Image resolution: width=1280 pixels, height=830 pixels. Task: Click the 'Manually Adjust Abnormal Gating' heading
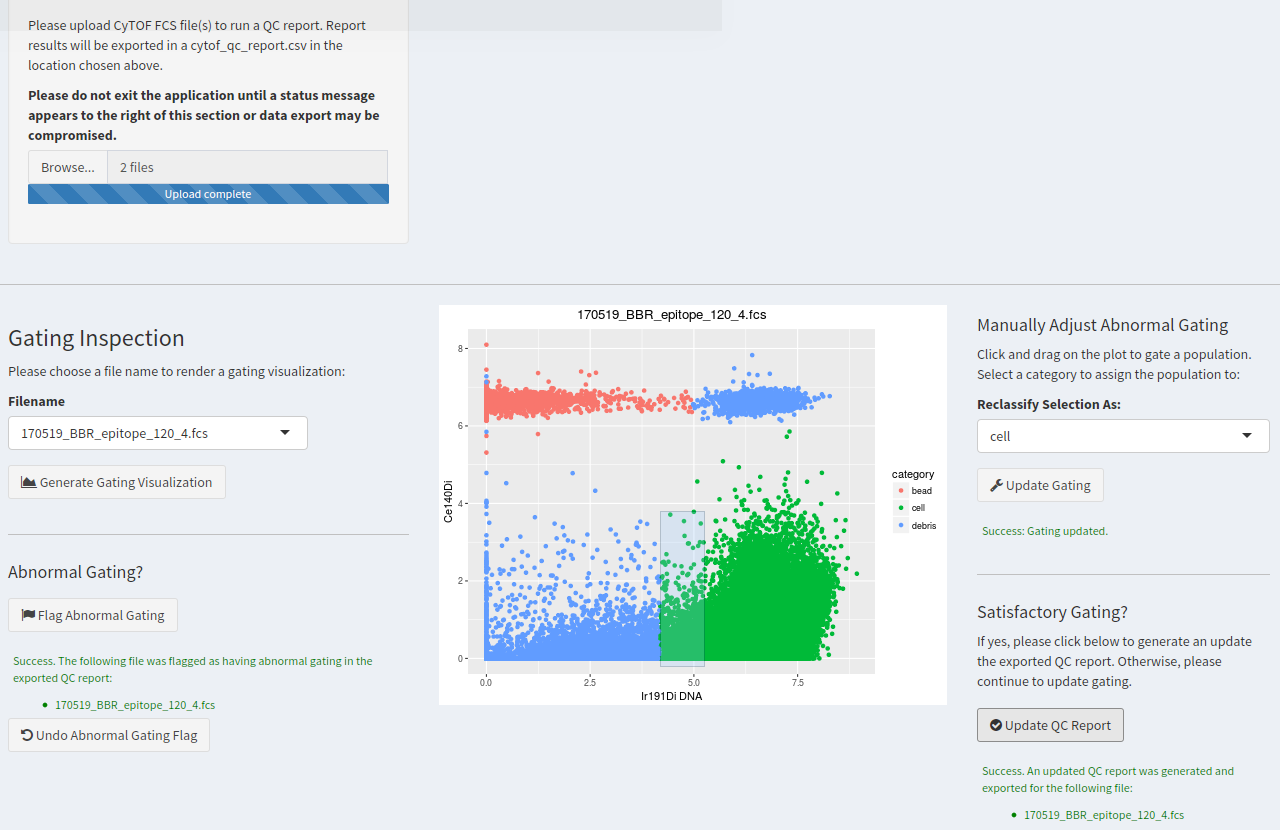(1102, 325)
